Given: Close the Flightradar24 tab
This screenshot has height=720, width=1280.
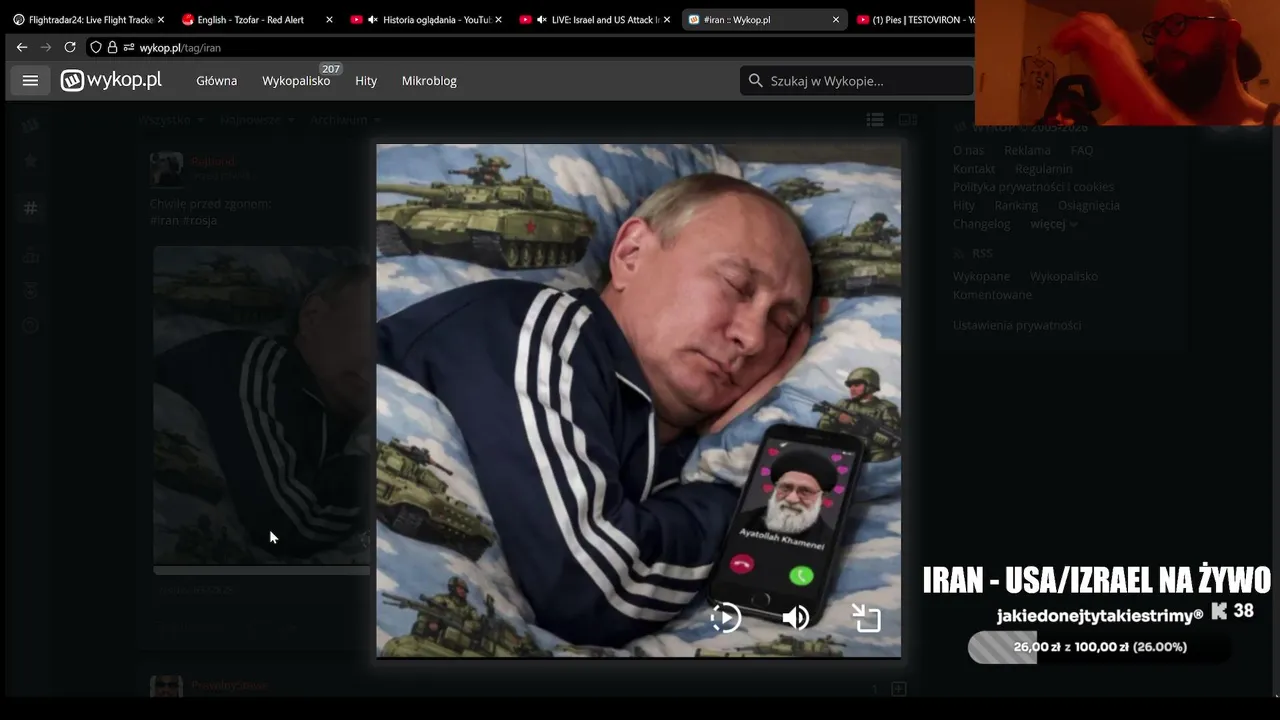Looking at the screenshot, I should tap(160, 19).
